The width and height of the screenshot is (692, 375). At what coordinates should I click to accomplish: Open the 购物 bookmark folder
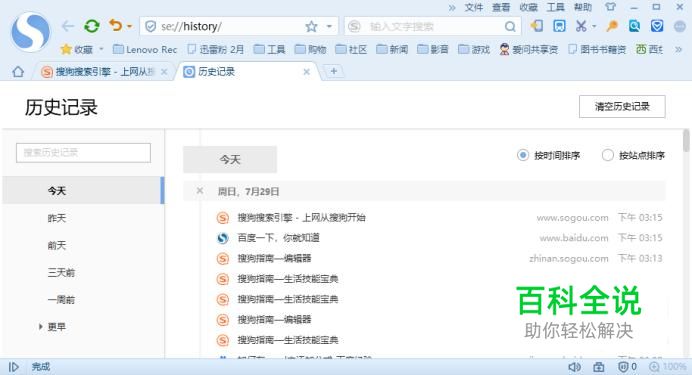coord(310,49)
